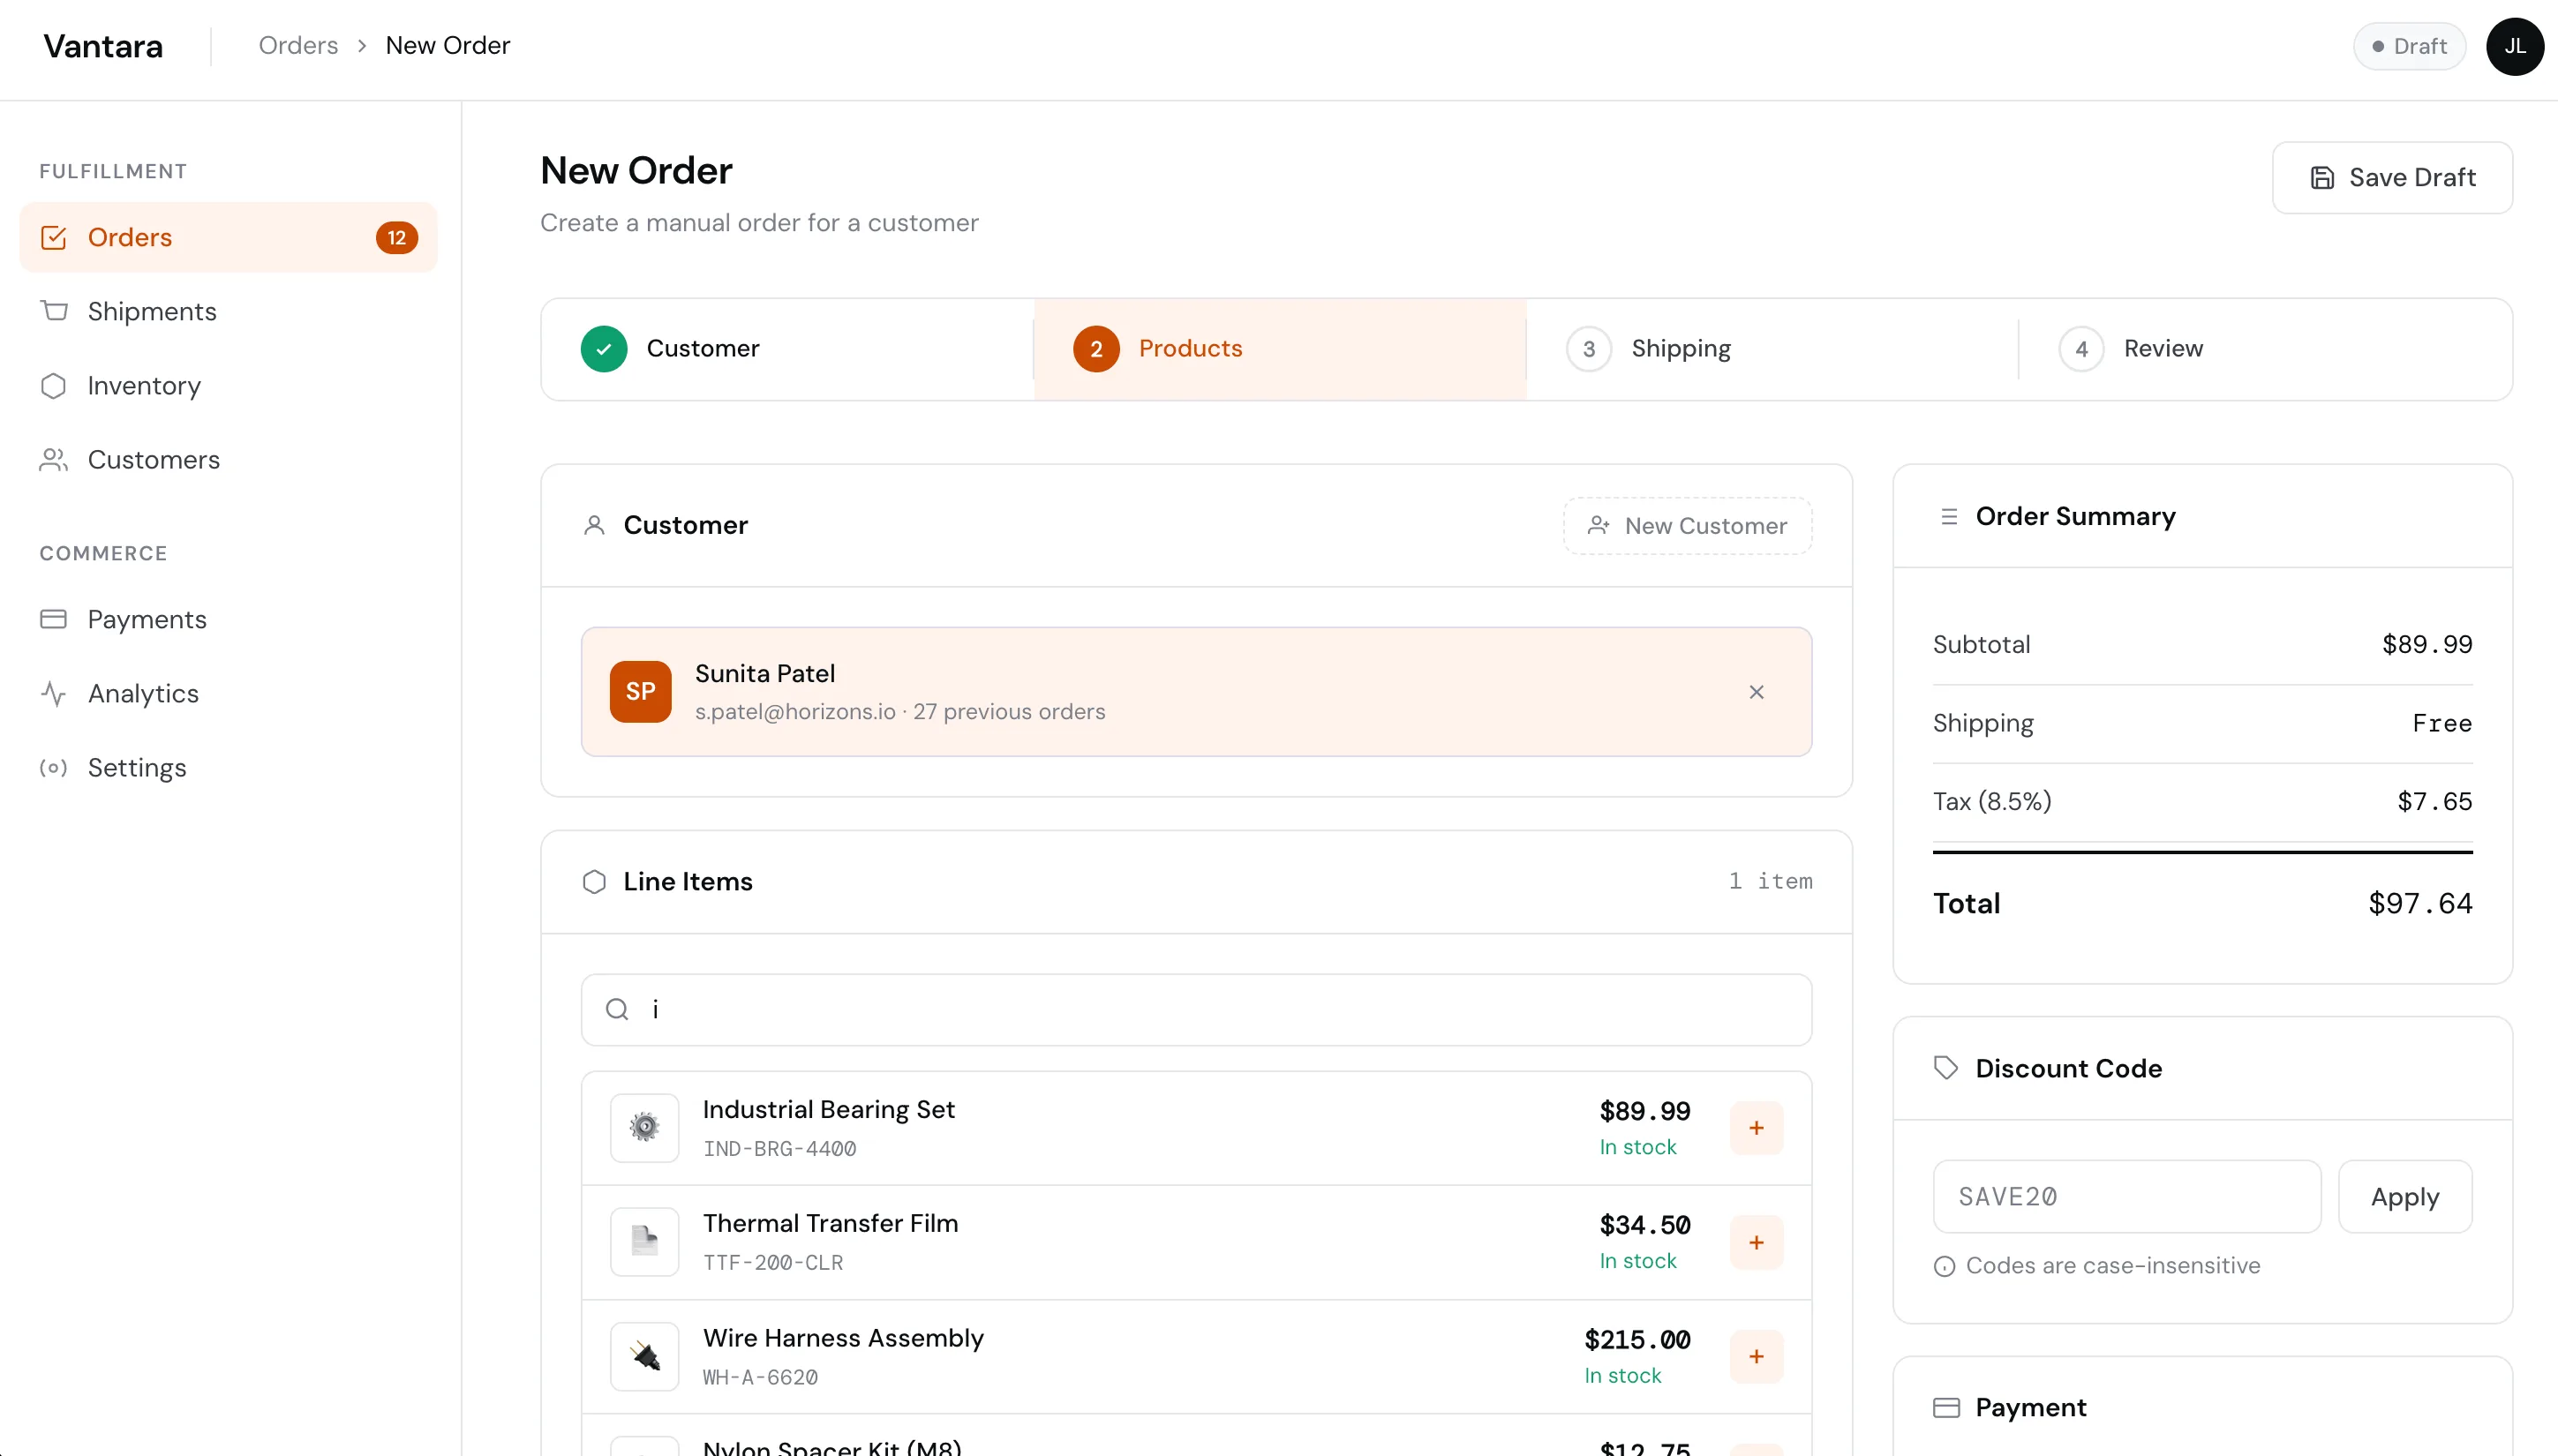
Task: Click the Orders breadcrumb link
Action: (298, 45)
